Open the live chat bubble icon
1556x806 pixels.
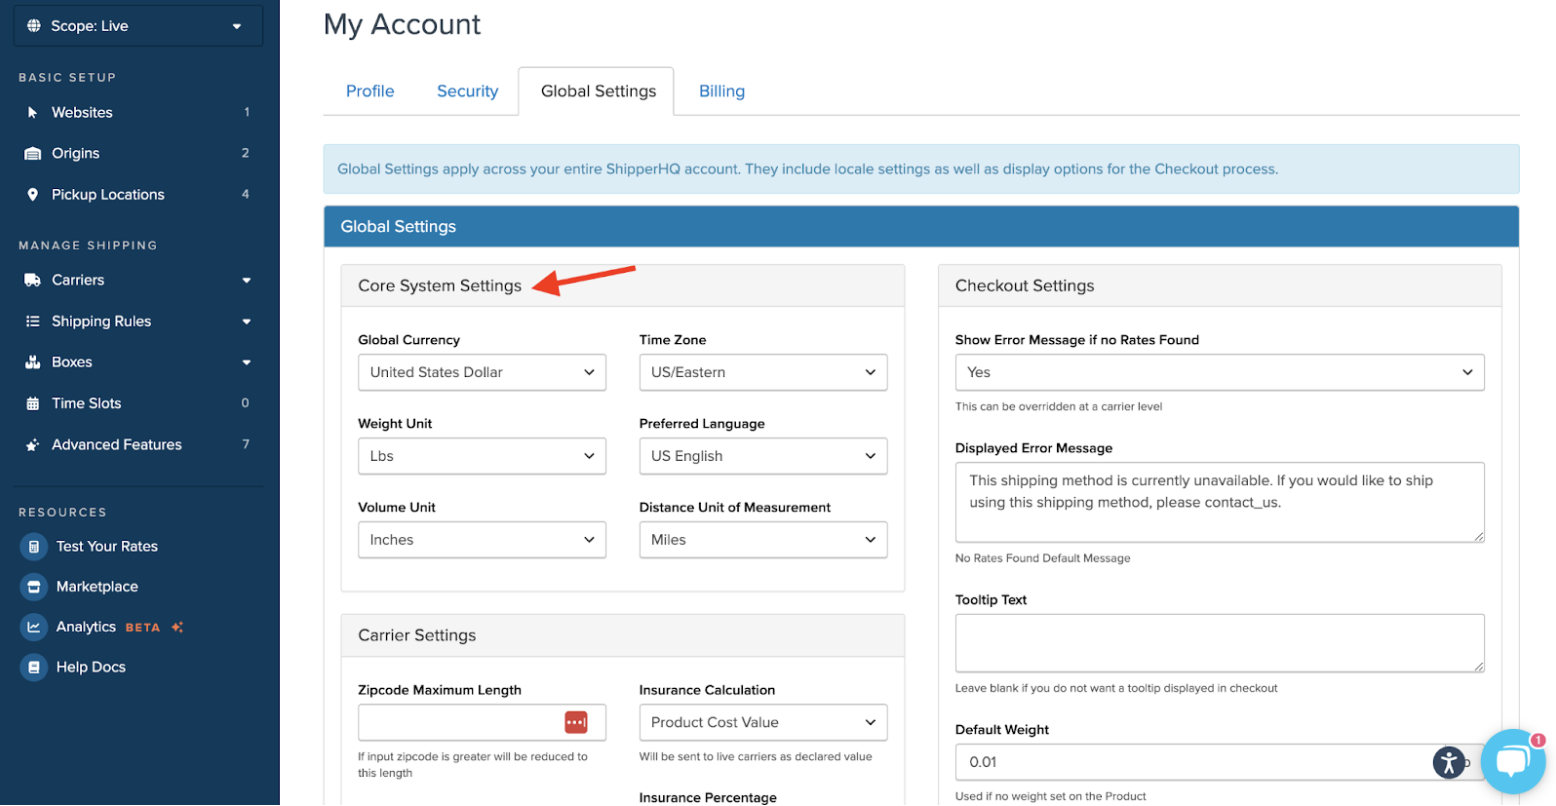1512,762
